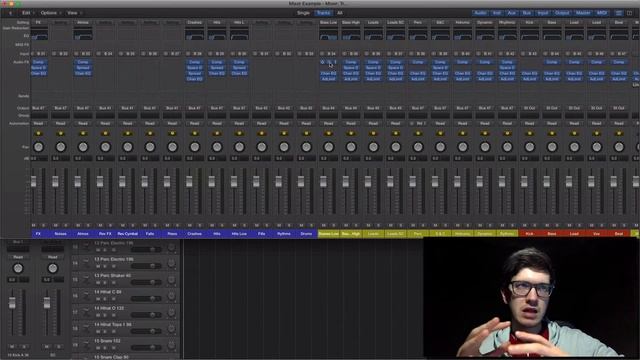
Task: Open output Bus slot on Noises channel
Action: pyautogui.click(x=61, y=108)
